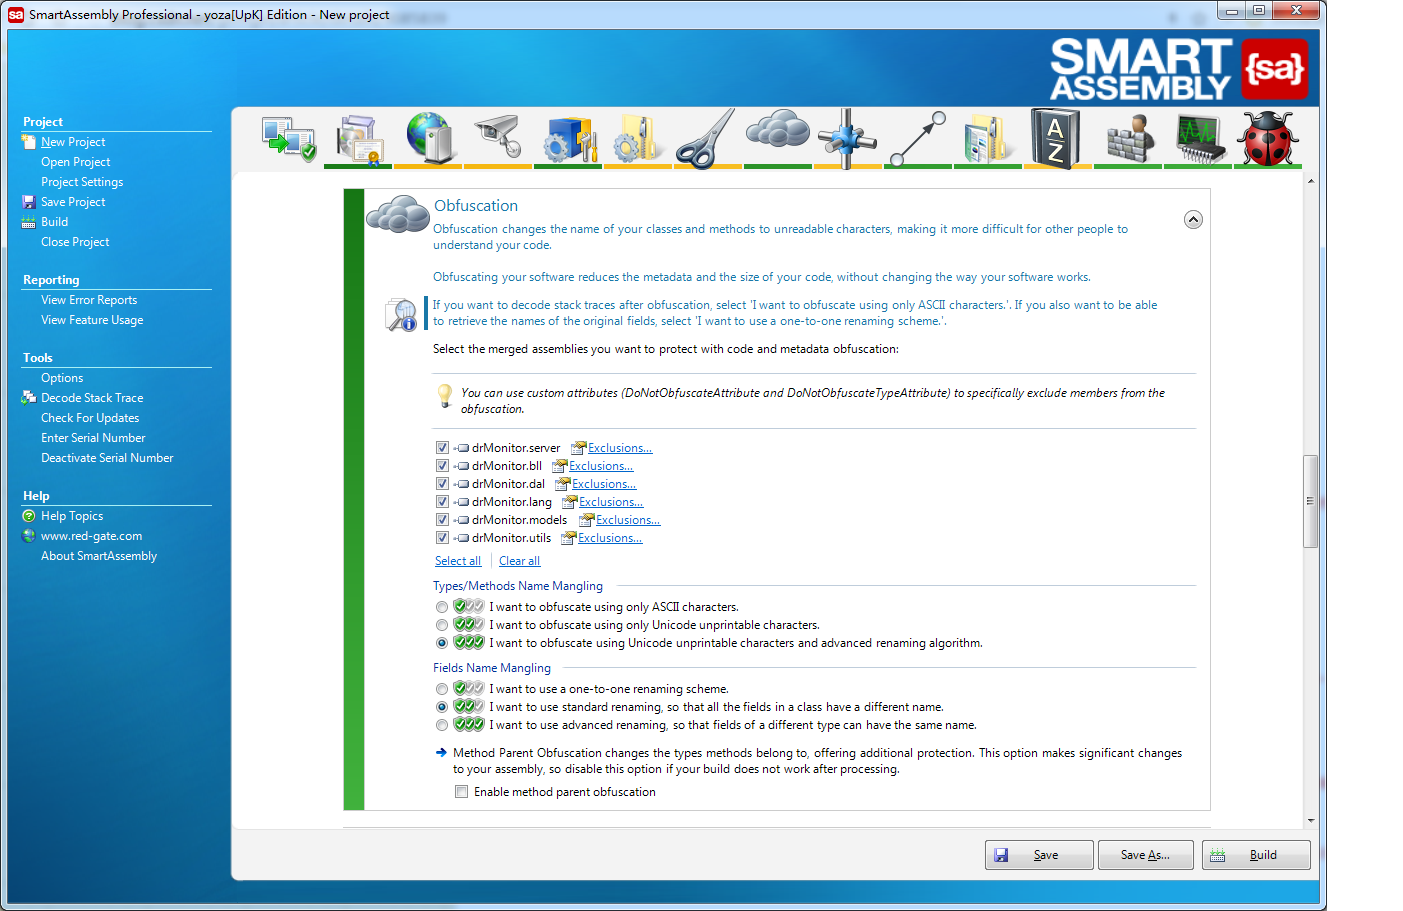1403x911 pixels.
Task: Open the blue cross control flow icon
Action: (846, 138)
